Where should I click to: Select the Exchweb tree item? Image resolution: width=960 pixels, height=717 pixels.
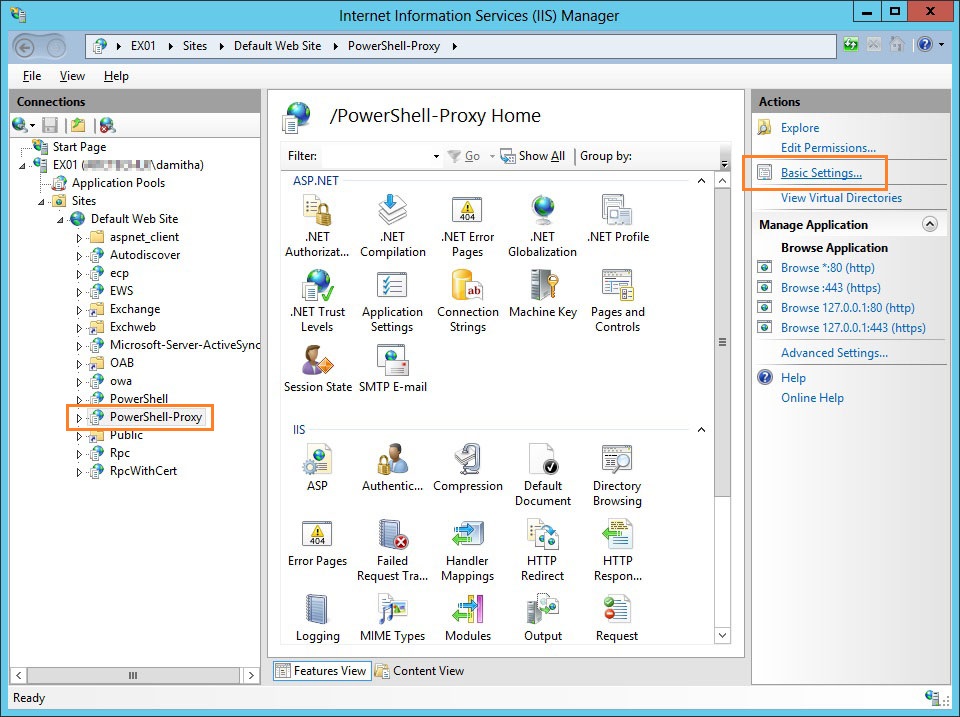pos(132,327)
